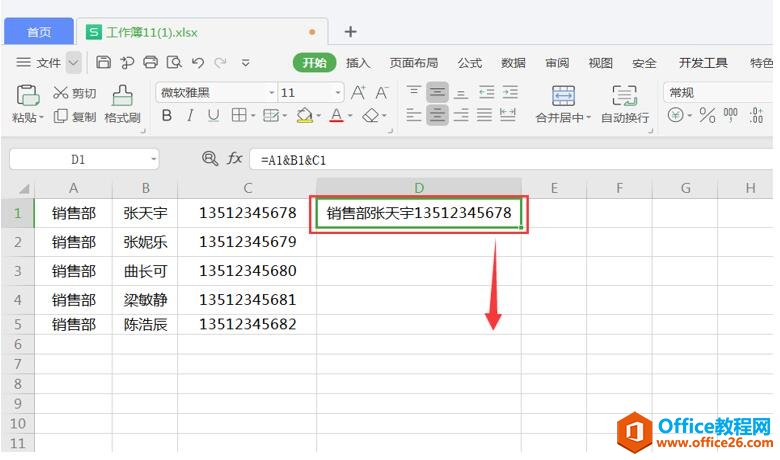This screenshot has height=460, width=780.
Task: Click the align right icon
Action: click(x=461, y=115)
